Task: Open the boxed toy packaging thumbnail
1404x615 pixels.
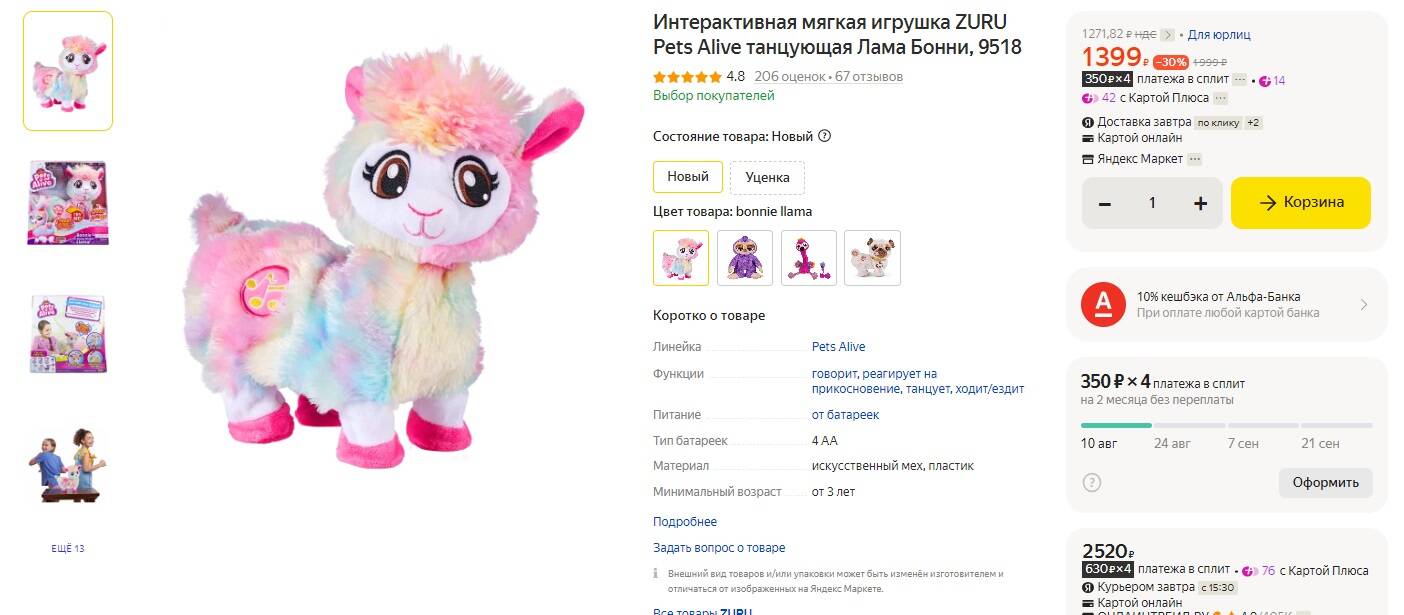Action: coord(68,202)
